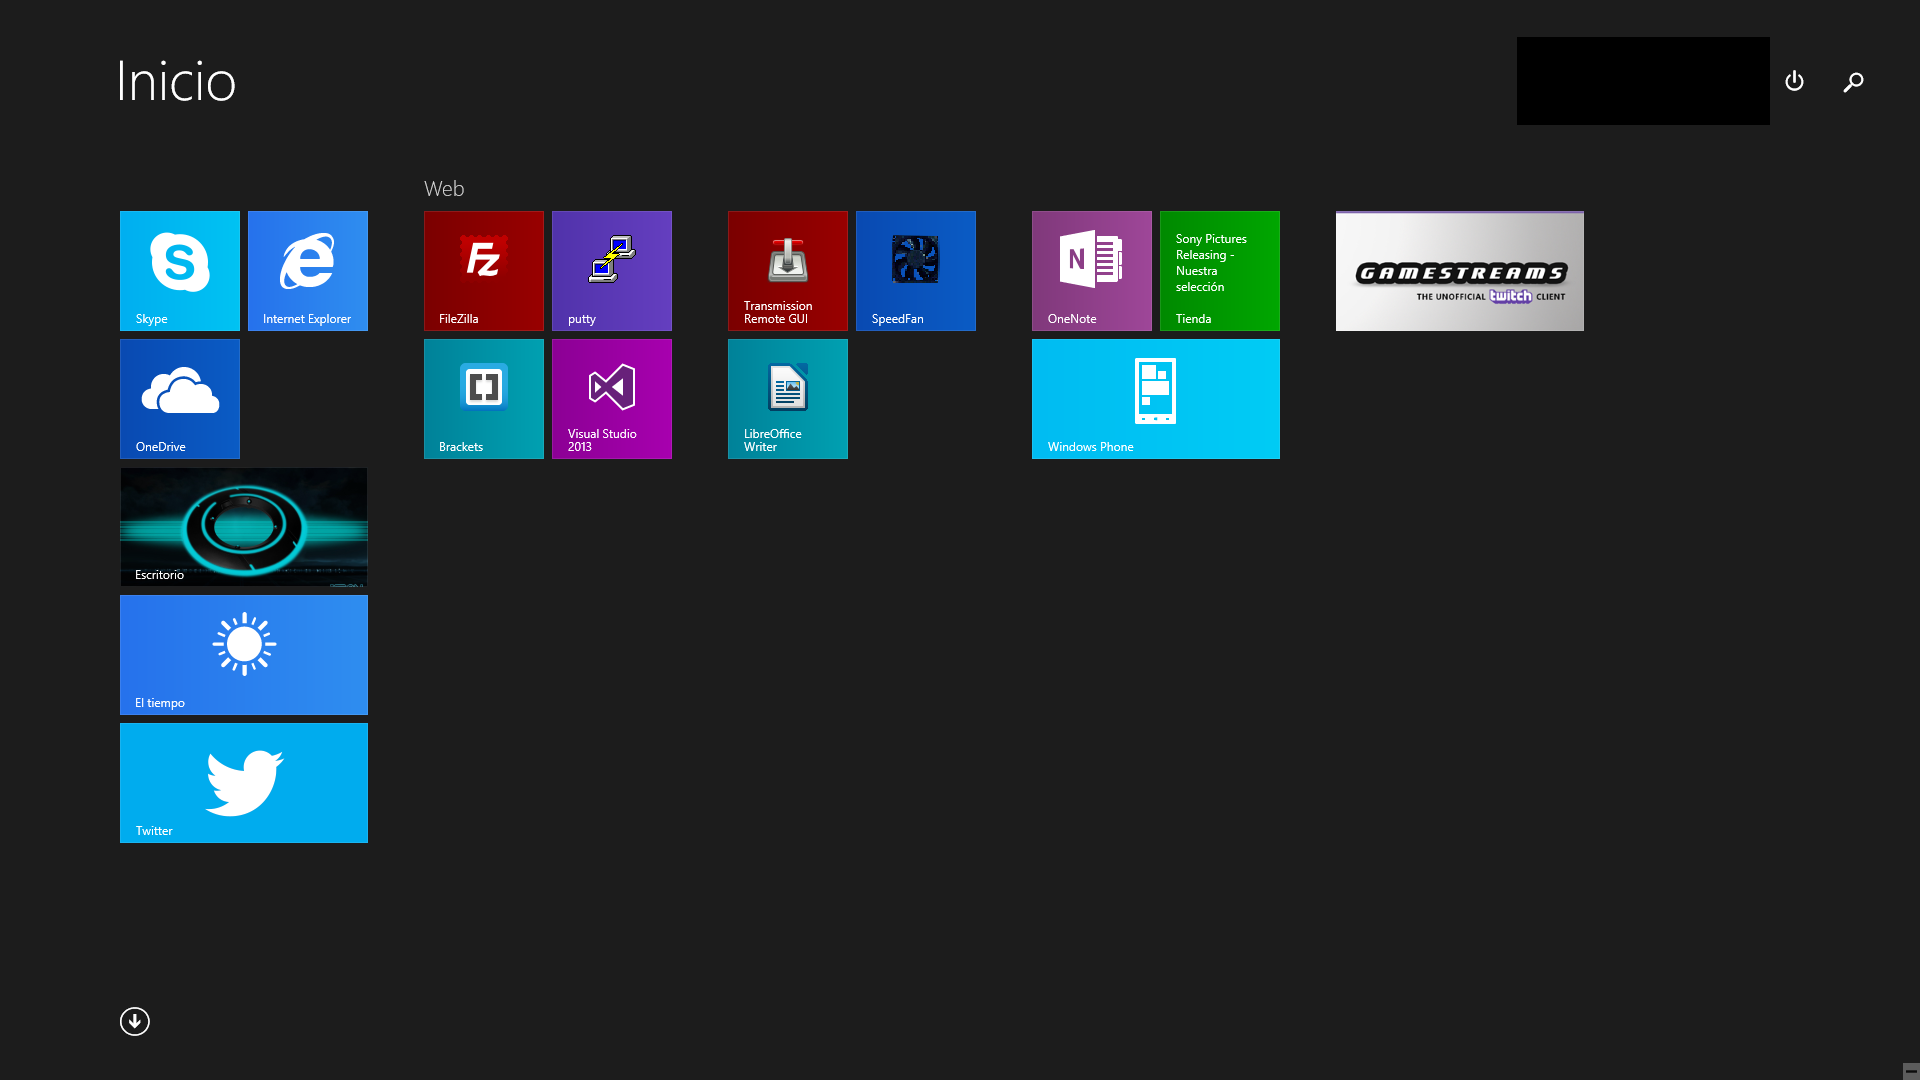Open the Escritorio desktop tile
The width and height of the screenshot is (1920, 1080).
[x=244, y=527]
